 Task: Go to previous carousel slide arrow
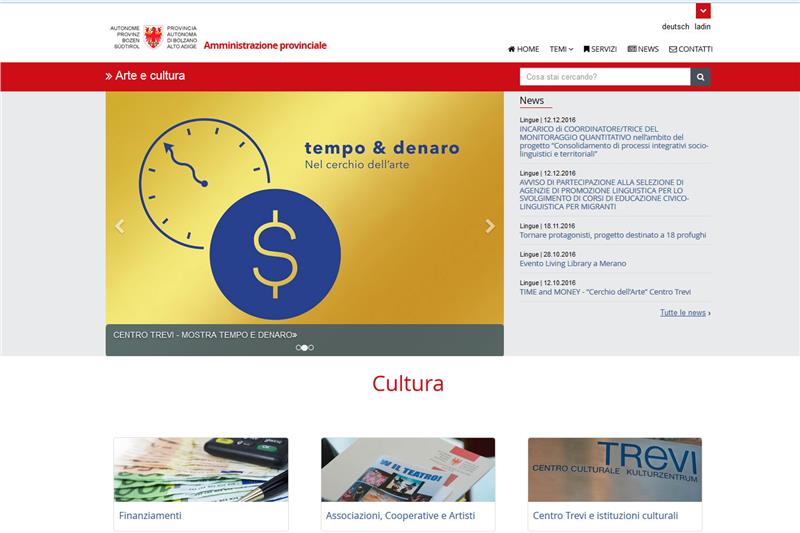[x=120, y=226]
